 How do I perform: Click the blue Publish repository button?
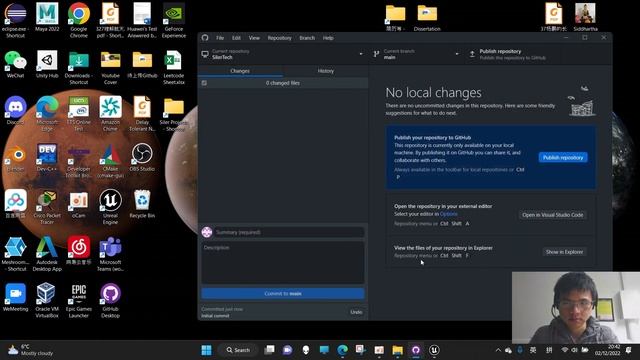pyautogui.click(x=563, y=158)
